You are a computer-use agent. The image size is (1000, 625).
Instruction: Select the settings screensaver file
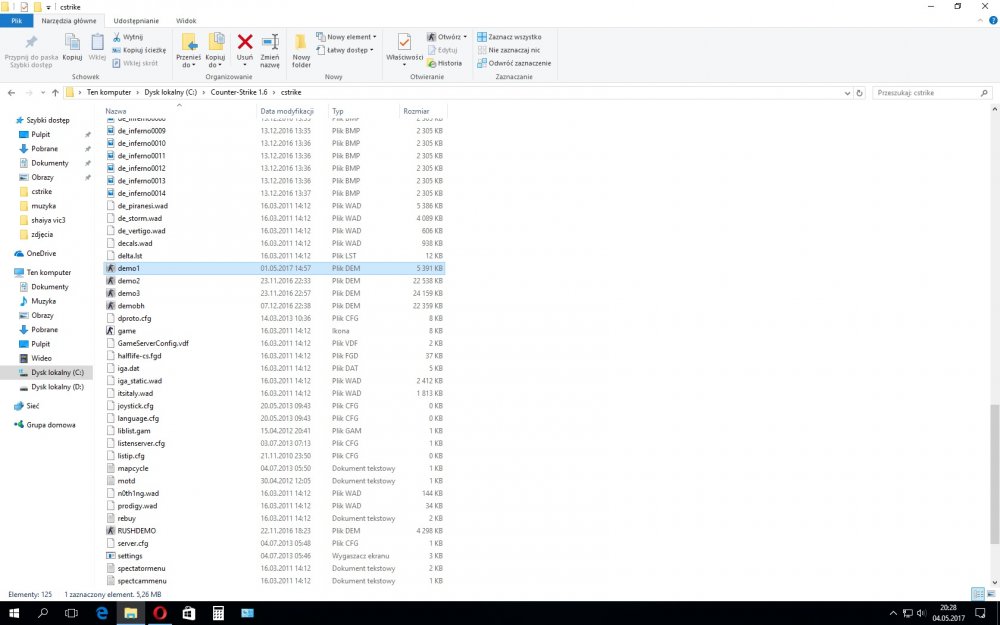tap(274, 555)
